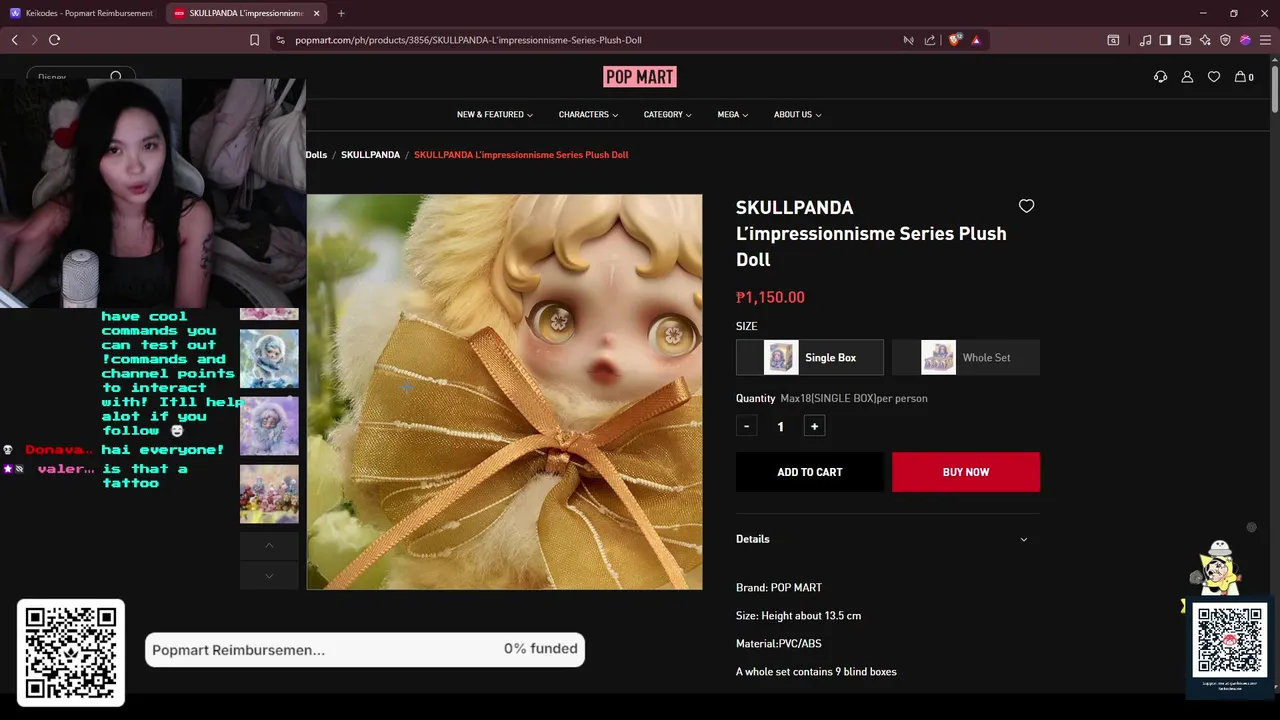Click the Brave Rewards triangle icon
Image resolution: width=1280 pixels, height=720 pixels.
(976, 40)
